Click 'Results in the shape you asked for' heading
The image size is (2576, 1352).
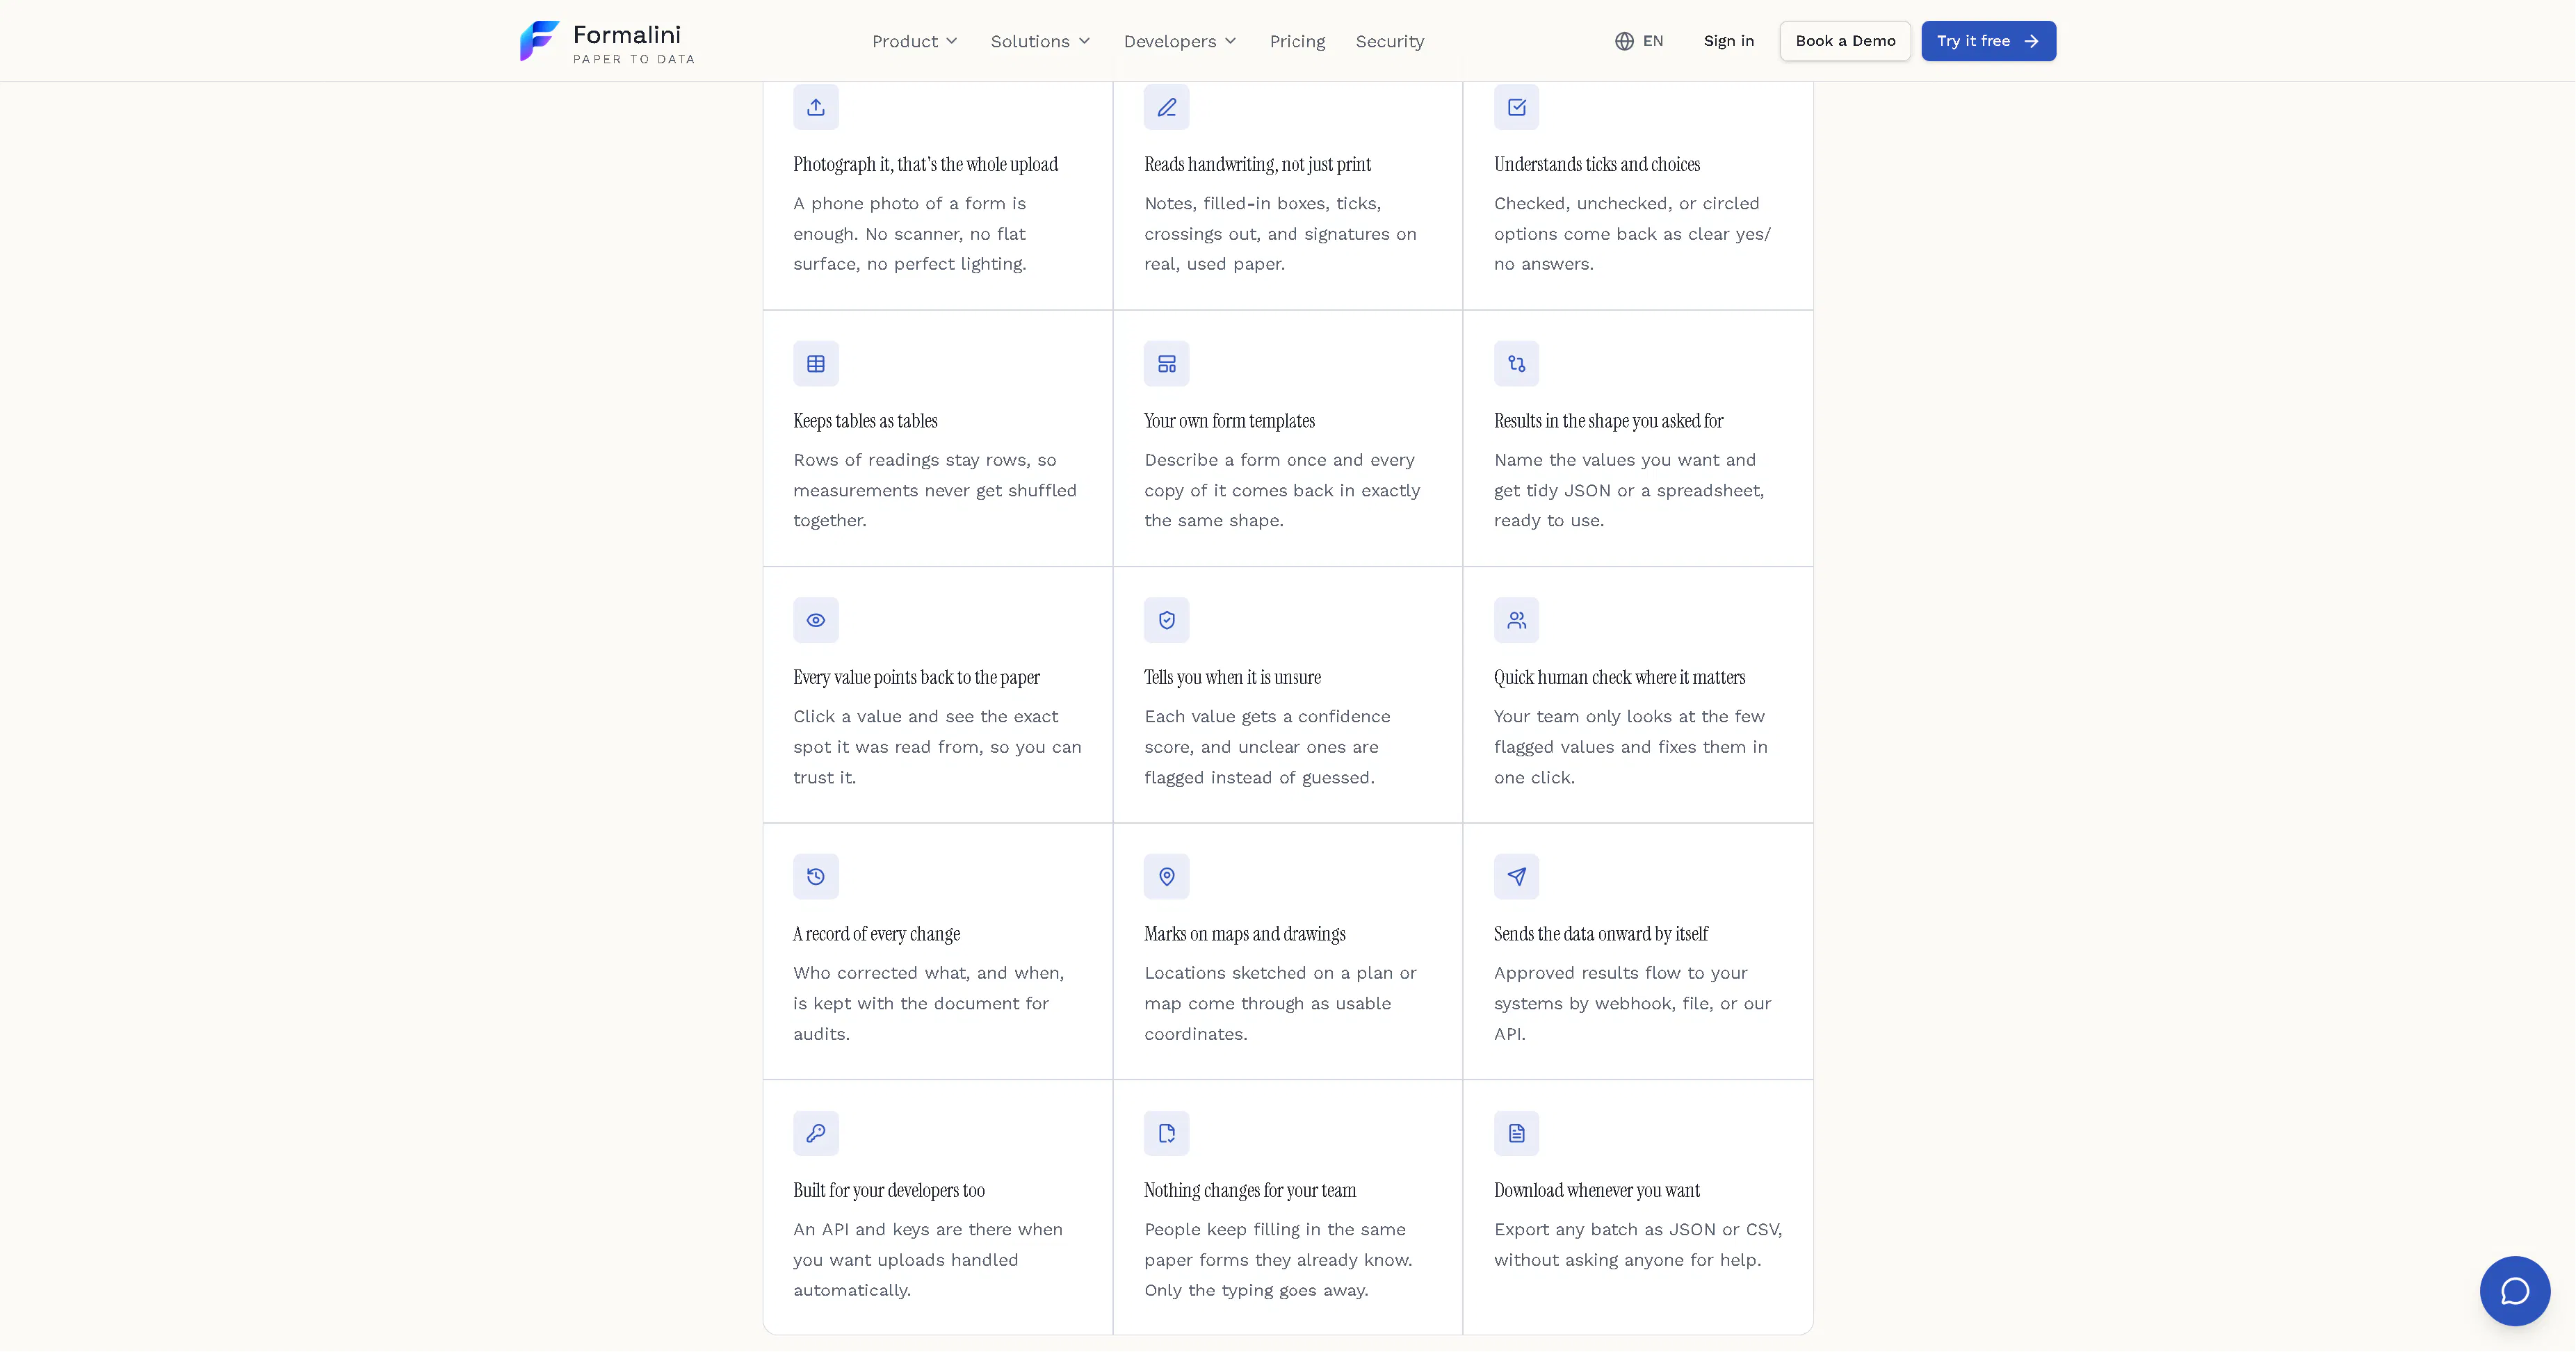point(1608,420)
